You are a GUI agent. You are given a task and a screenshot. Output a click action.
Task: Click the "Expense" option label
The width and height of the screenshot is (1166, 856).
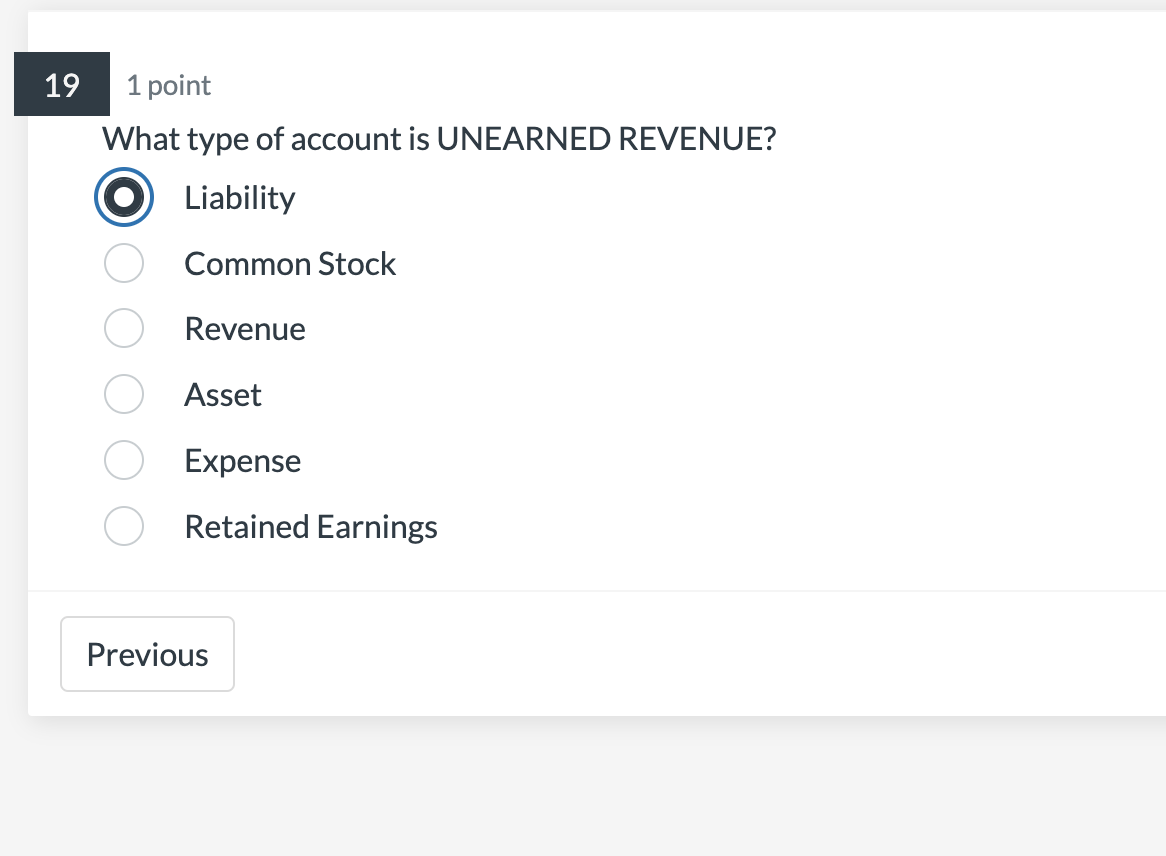(242, 460)
